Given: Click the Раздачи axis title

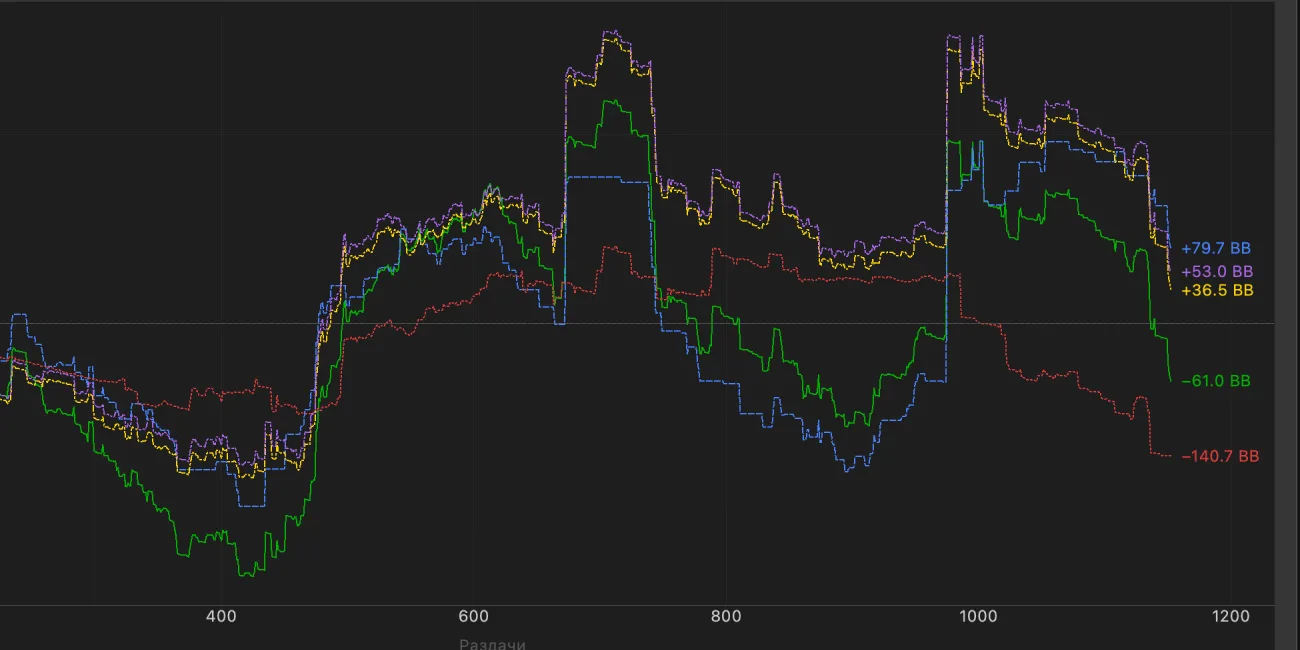Looking at the screenshot, I should point(492,643).
